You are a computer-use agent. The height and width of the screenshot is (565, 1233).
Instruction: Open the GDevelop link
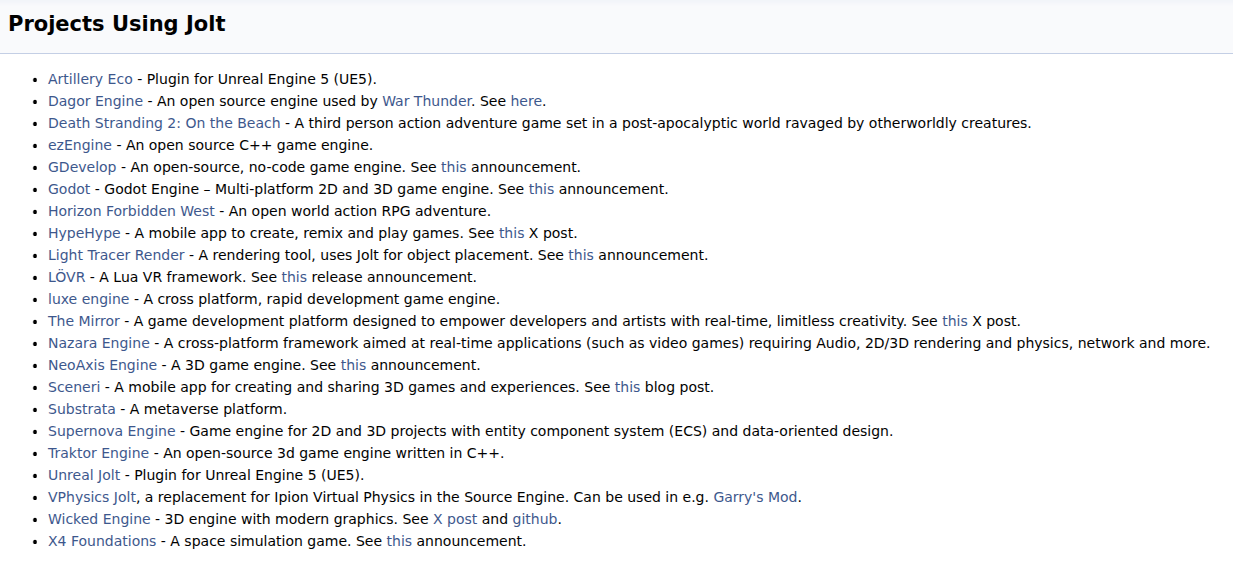(x=82, y=167)
